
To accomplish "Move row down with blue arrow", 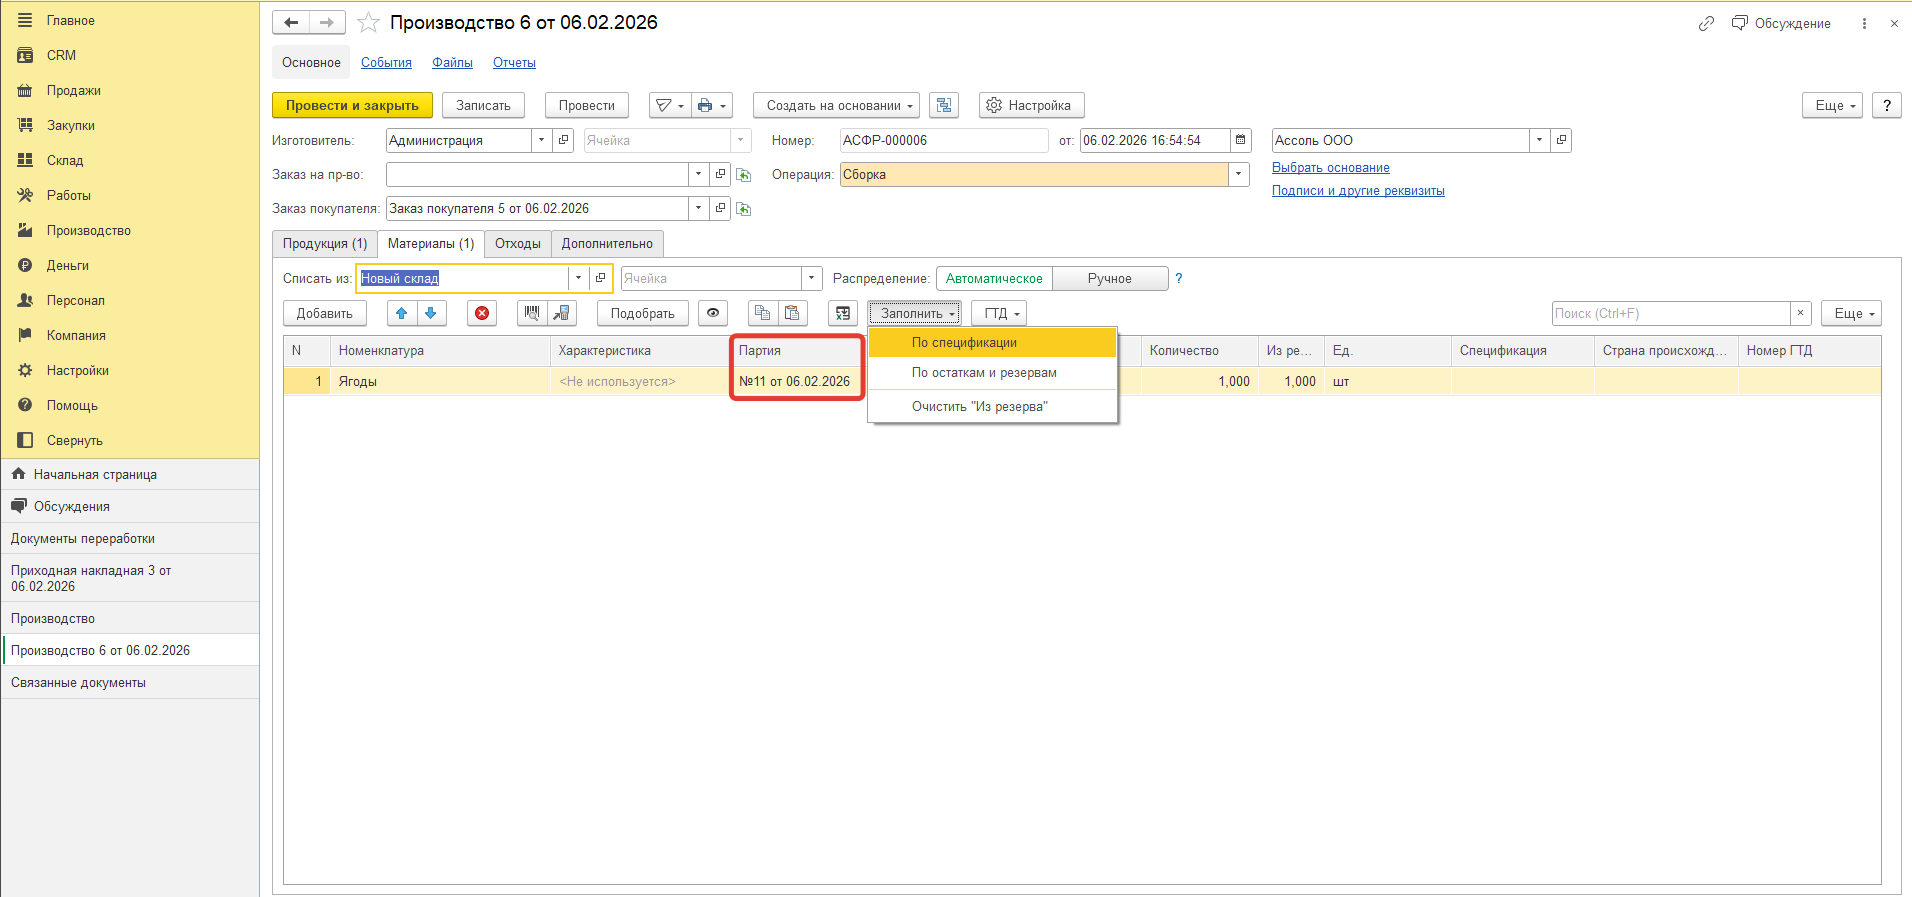I will coord(431,313).
